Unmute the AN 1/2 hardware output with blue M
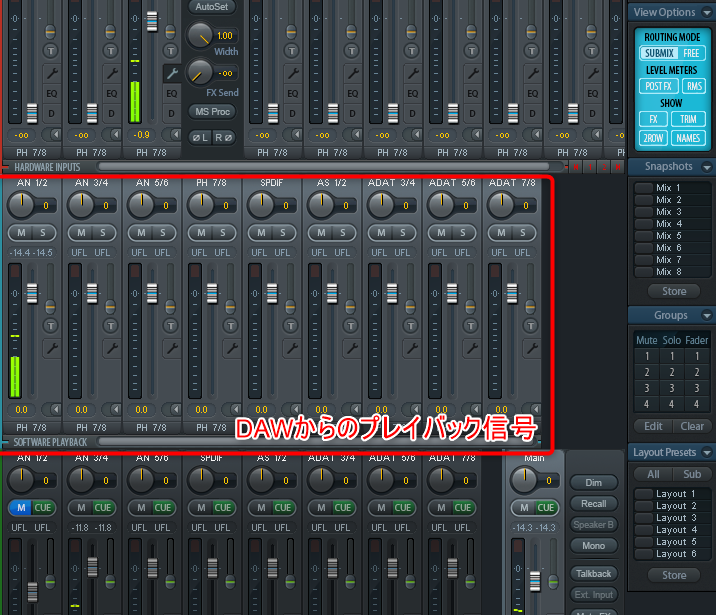 [x=21, y=508]
